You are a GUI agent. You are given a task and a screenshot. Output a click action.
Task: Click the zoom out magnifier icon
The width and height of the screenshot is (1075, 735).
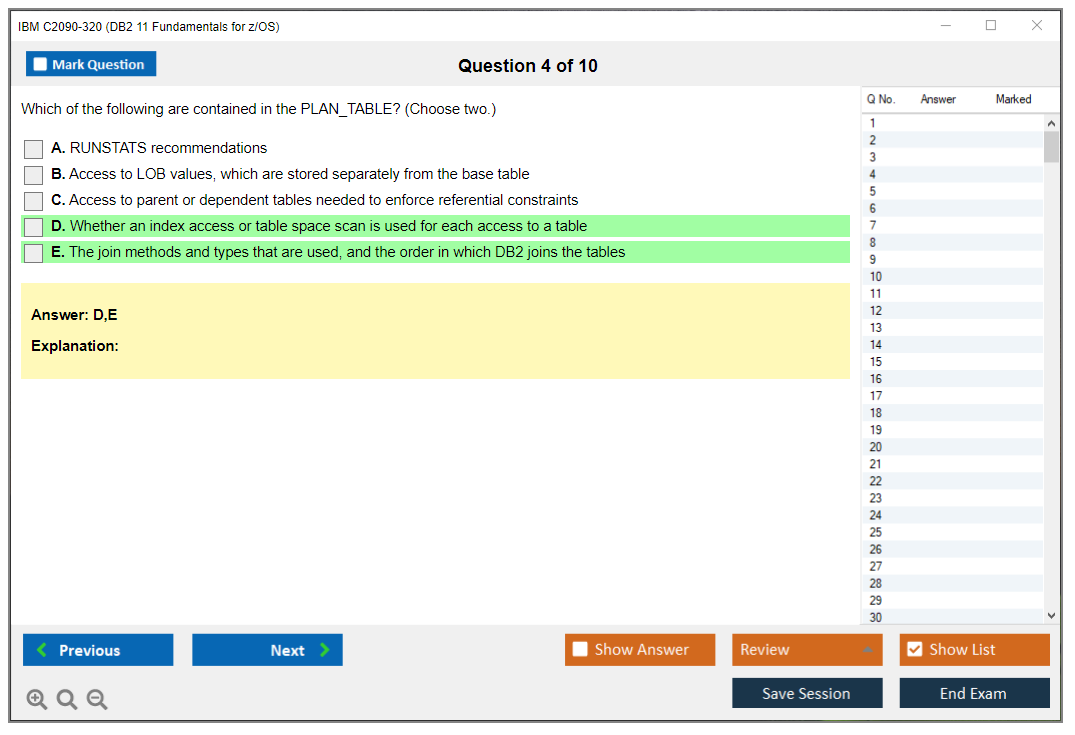[97, 700]
